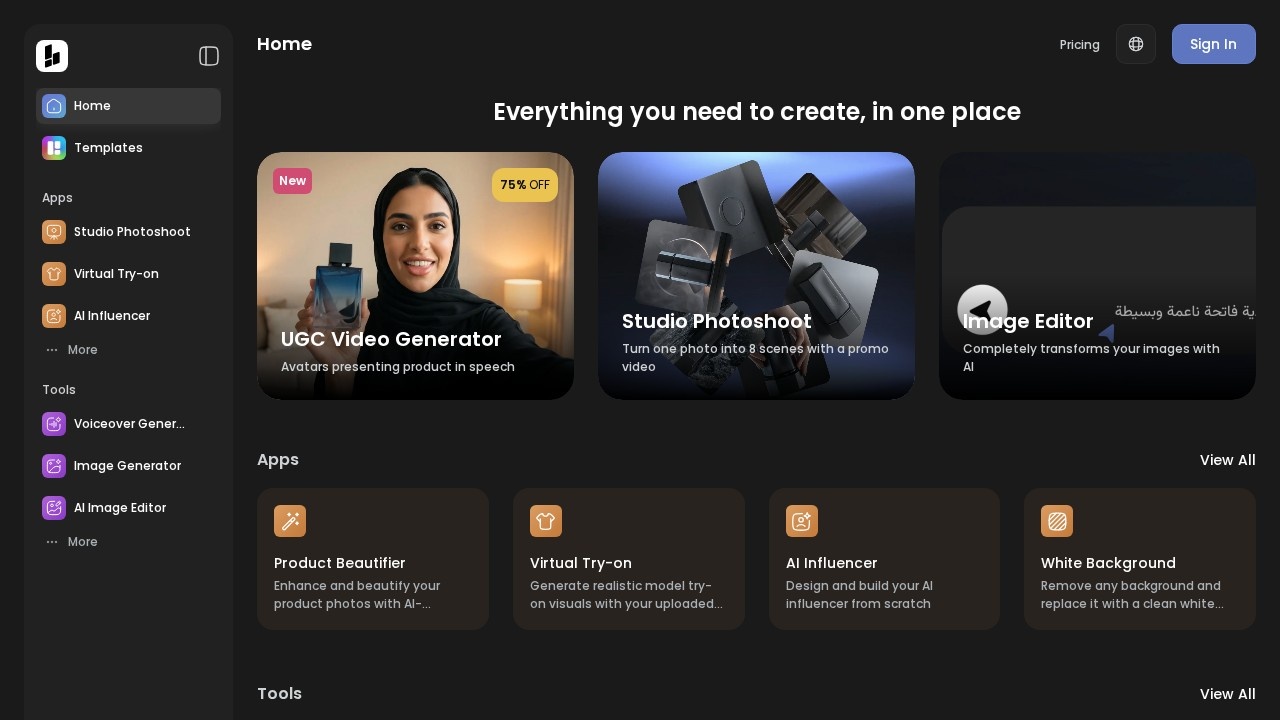Screen dimensions: 1280x720
Task: Click "Turn one photo into 8 scenes" description
Action: (755, 358)
